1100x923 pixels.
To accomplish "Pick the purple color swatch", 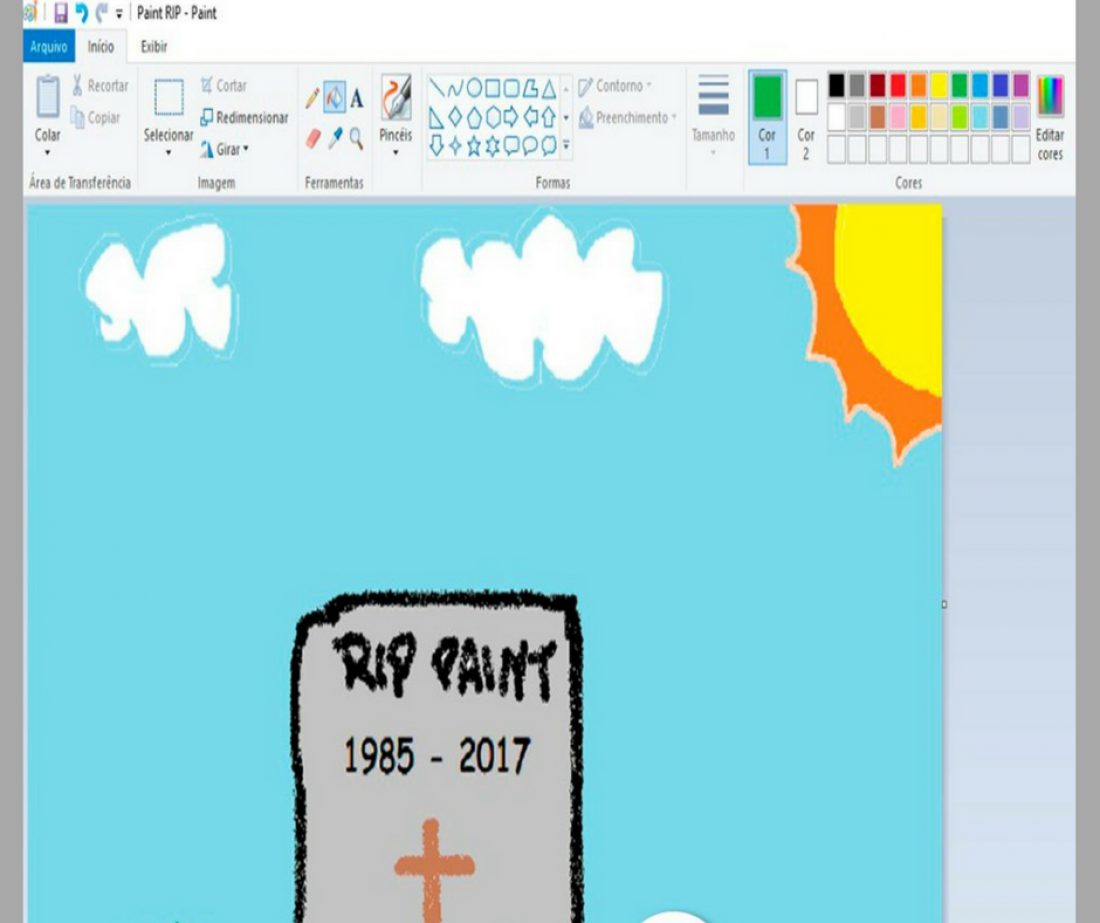I will tap(1021, 86).
